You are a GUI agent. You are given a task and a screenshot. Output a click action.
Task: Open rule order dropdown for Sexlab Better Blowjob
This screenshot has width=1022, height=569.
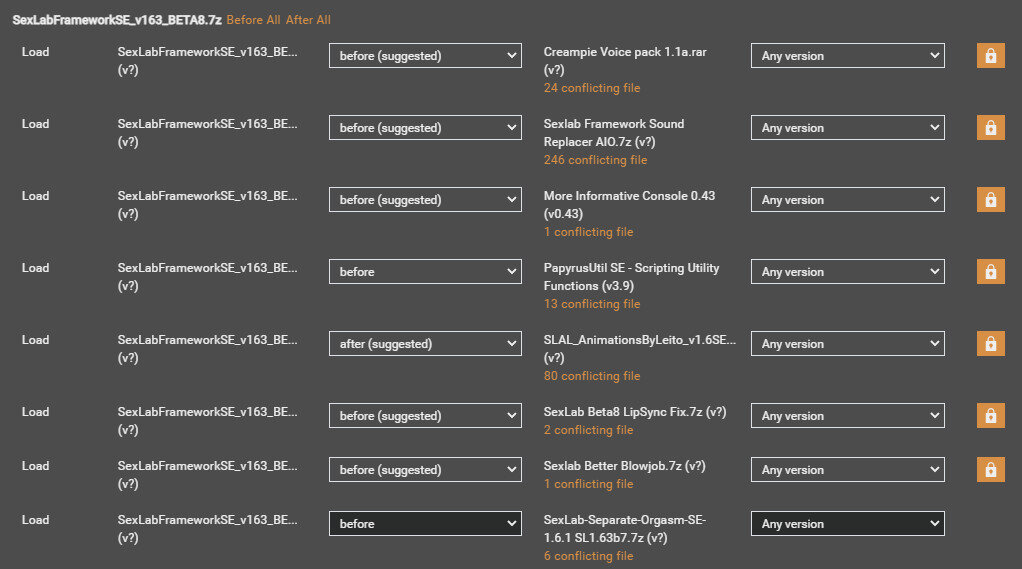(425, 470)
